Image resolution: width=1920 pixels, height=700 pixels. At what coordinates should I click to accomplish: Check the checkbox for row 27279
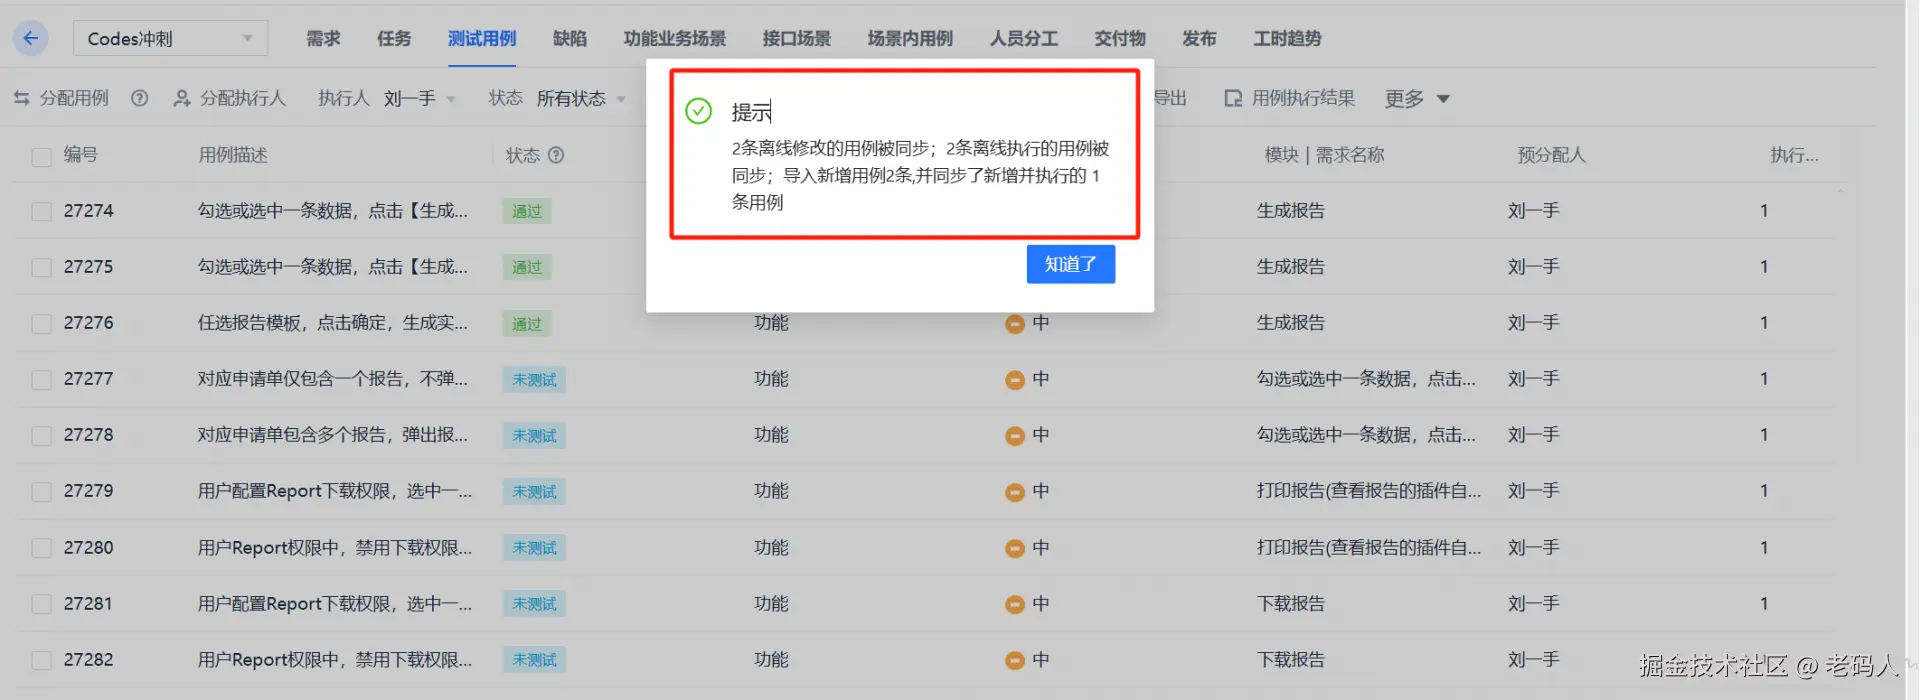pyautogui.click(x=41, y=491)
